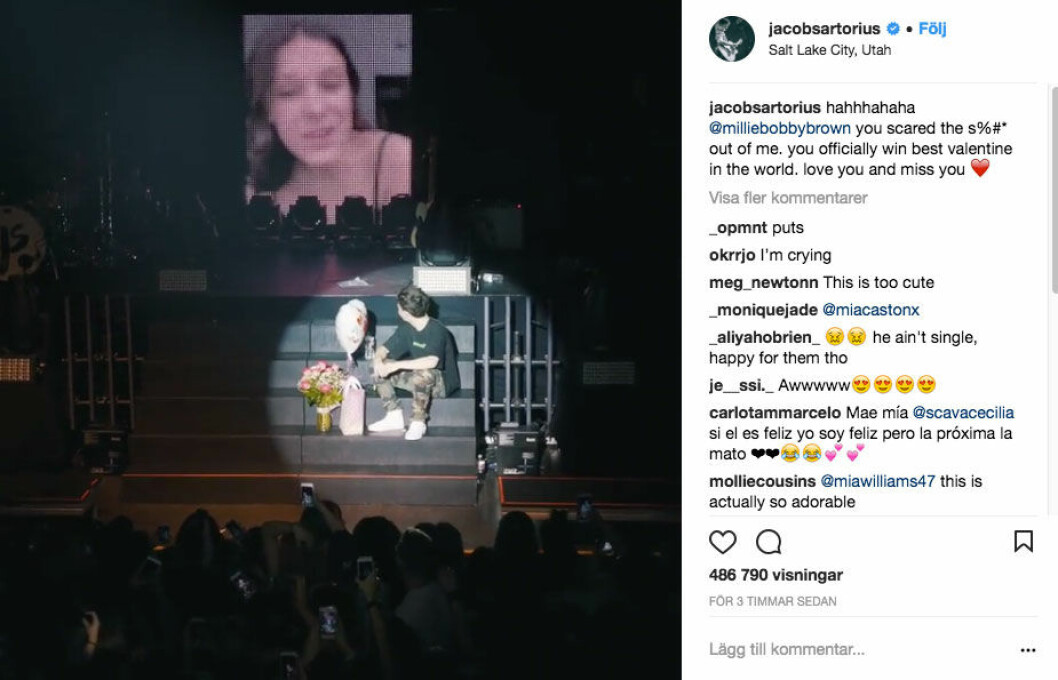
Task: Open the @miawilliams47 mention
Action: pos(877,481)
